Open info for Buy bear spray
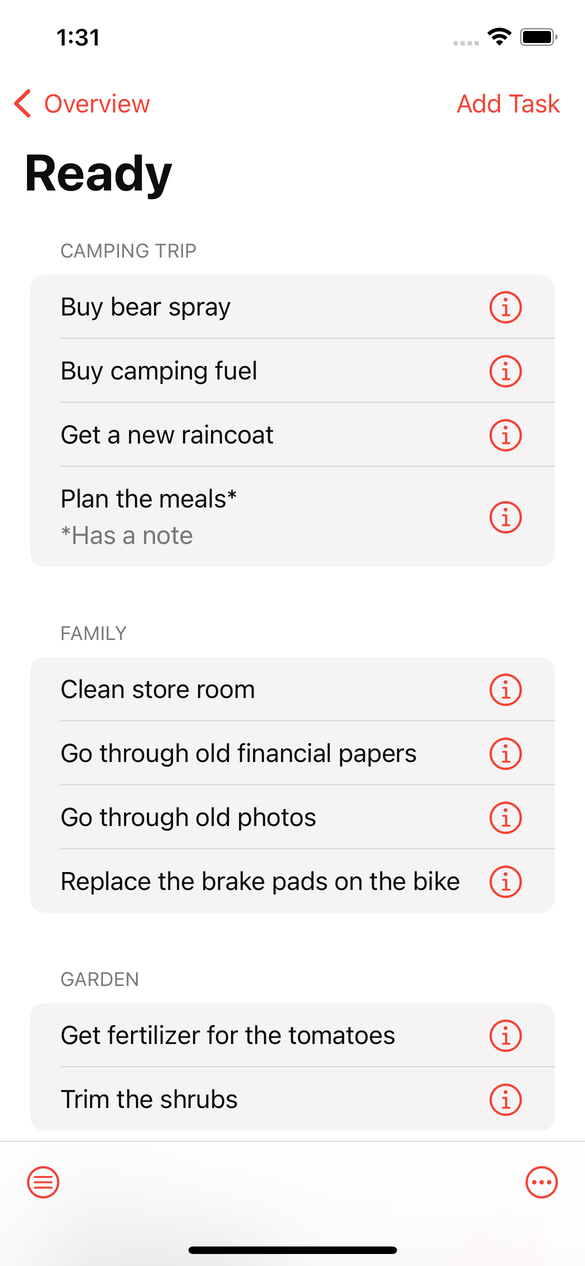 pos(505,307)
